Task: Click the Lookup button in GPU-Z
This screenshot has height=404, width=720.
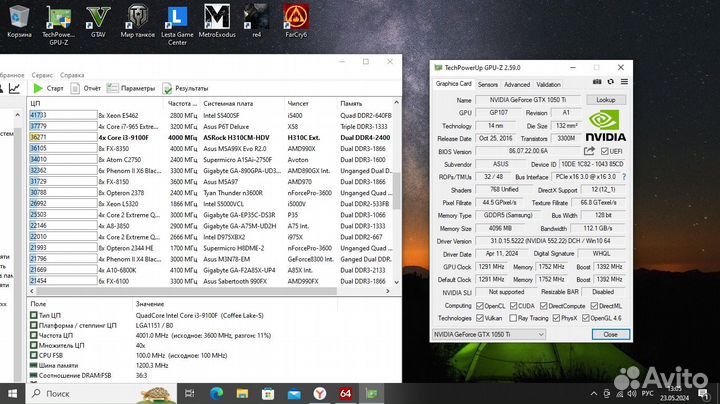Action: click(606, 100)
